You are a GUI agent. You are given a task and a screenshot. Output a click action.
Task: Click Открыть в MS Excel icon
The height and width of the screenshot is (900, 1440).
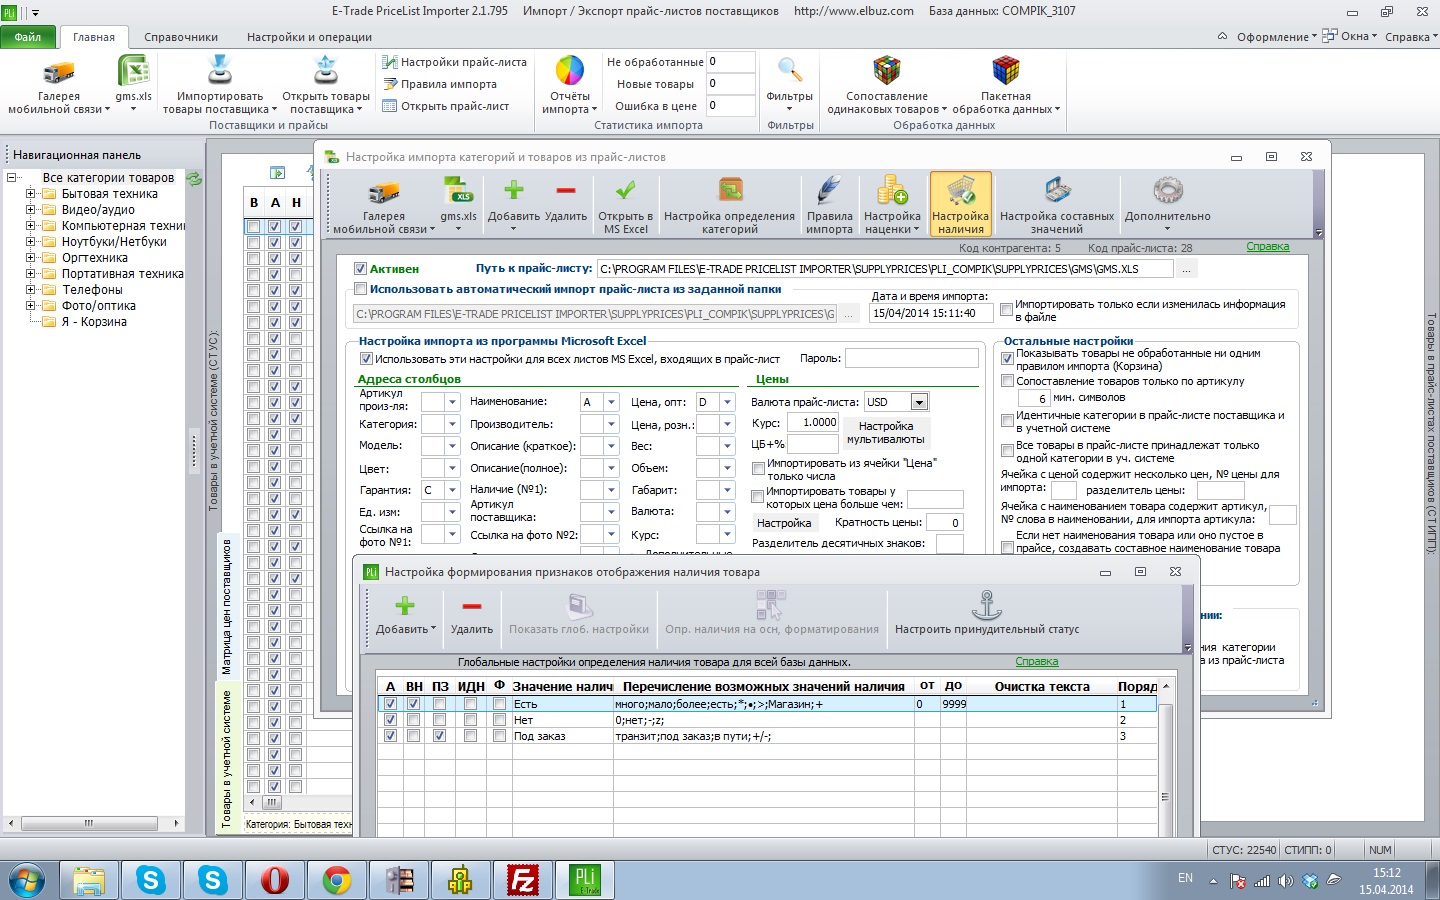click(626, 205)
